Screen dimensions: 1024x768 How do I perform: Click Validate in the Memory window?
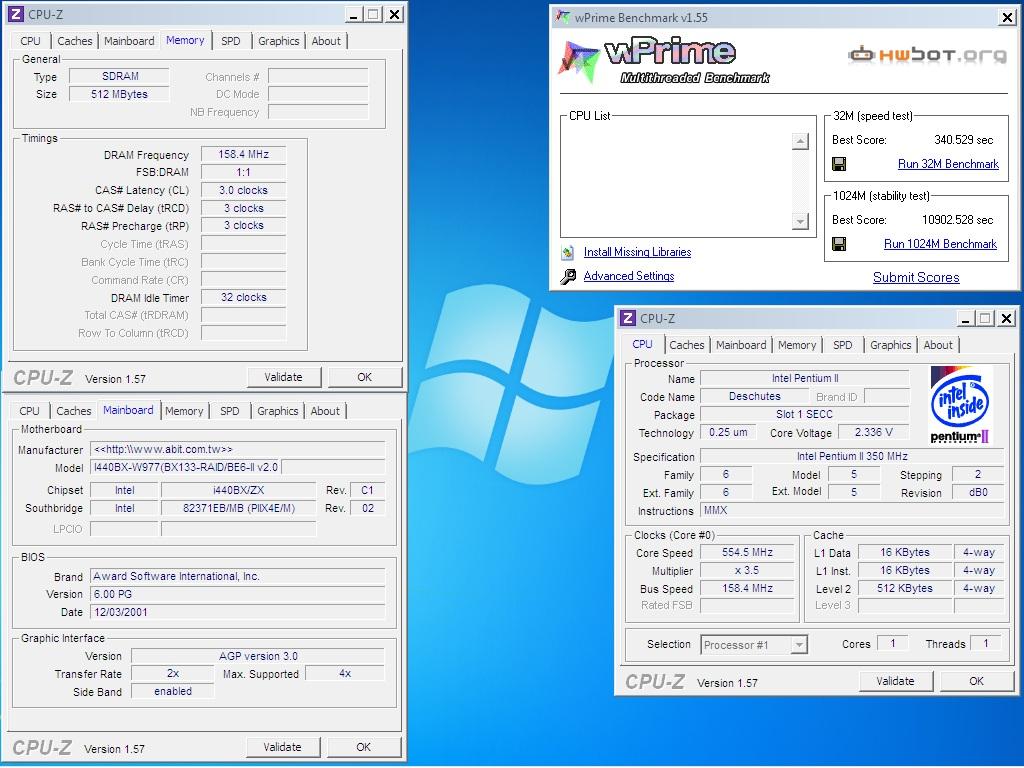(283, 377)
